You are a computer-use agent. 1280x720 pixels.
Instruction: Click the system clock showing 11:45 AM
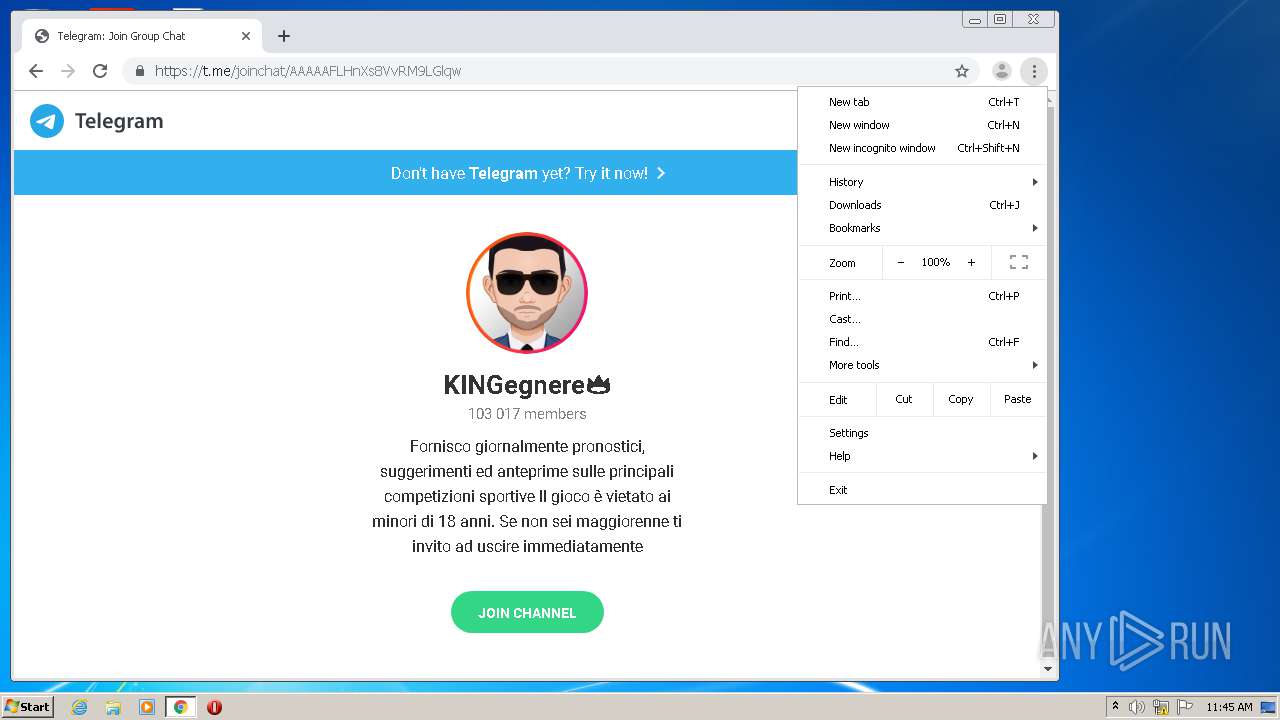click(x=1229, y=707)
